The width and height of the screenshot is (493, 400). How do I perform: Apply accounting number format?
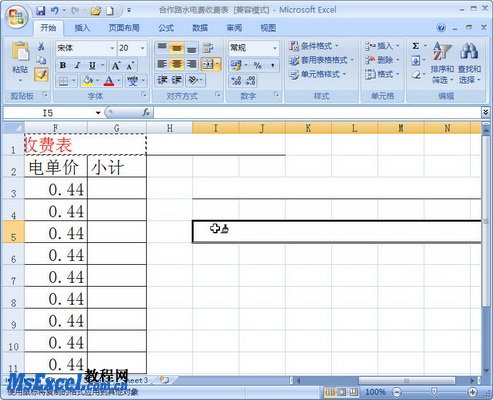pyautogui.click(x=236, y=65)
